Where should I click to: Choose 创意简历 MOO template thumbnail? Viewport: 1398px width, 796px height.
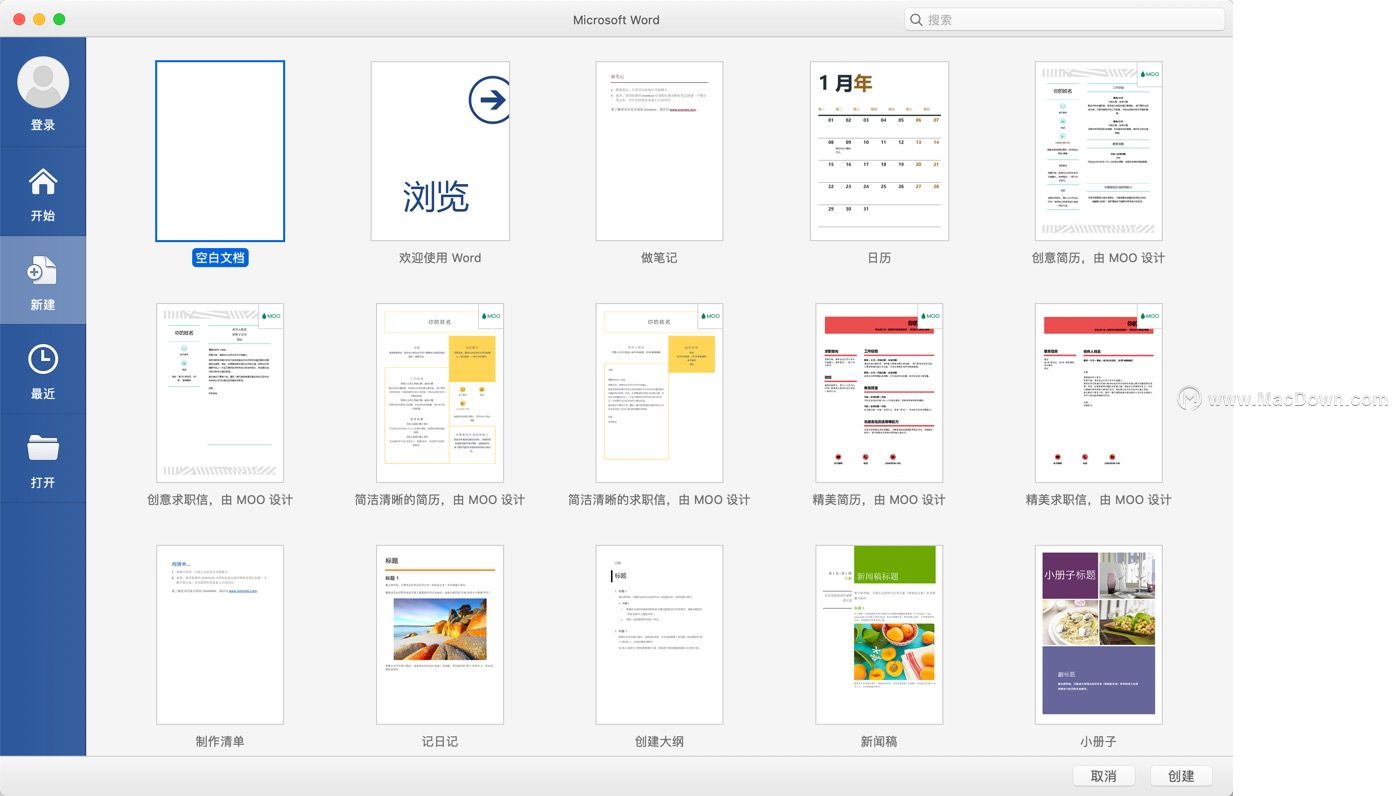tap(1098, 151)
